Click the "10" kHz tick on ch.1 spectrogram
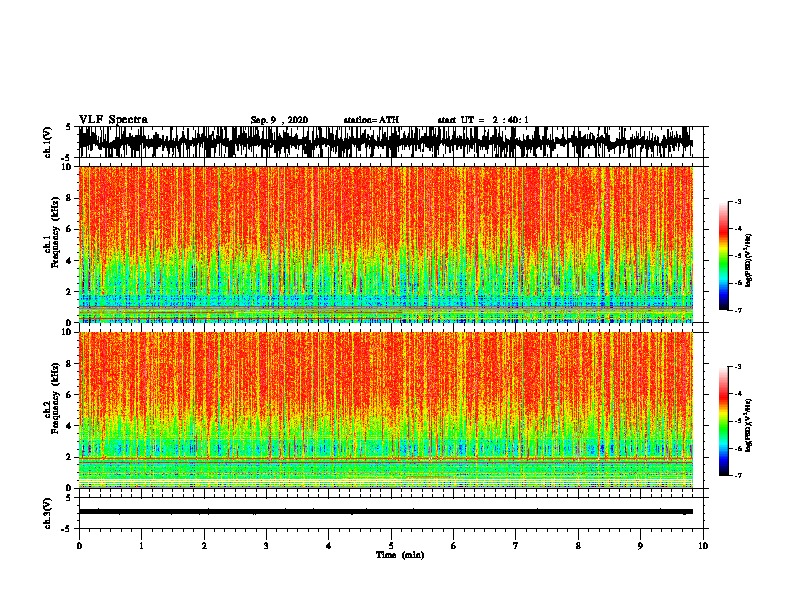The width and height of the screenshot is (792, 612). coord(67,167)
